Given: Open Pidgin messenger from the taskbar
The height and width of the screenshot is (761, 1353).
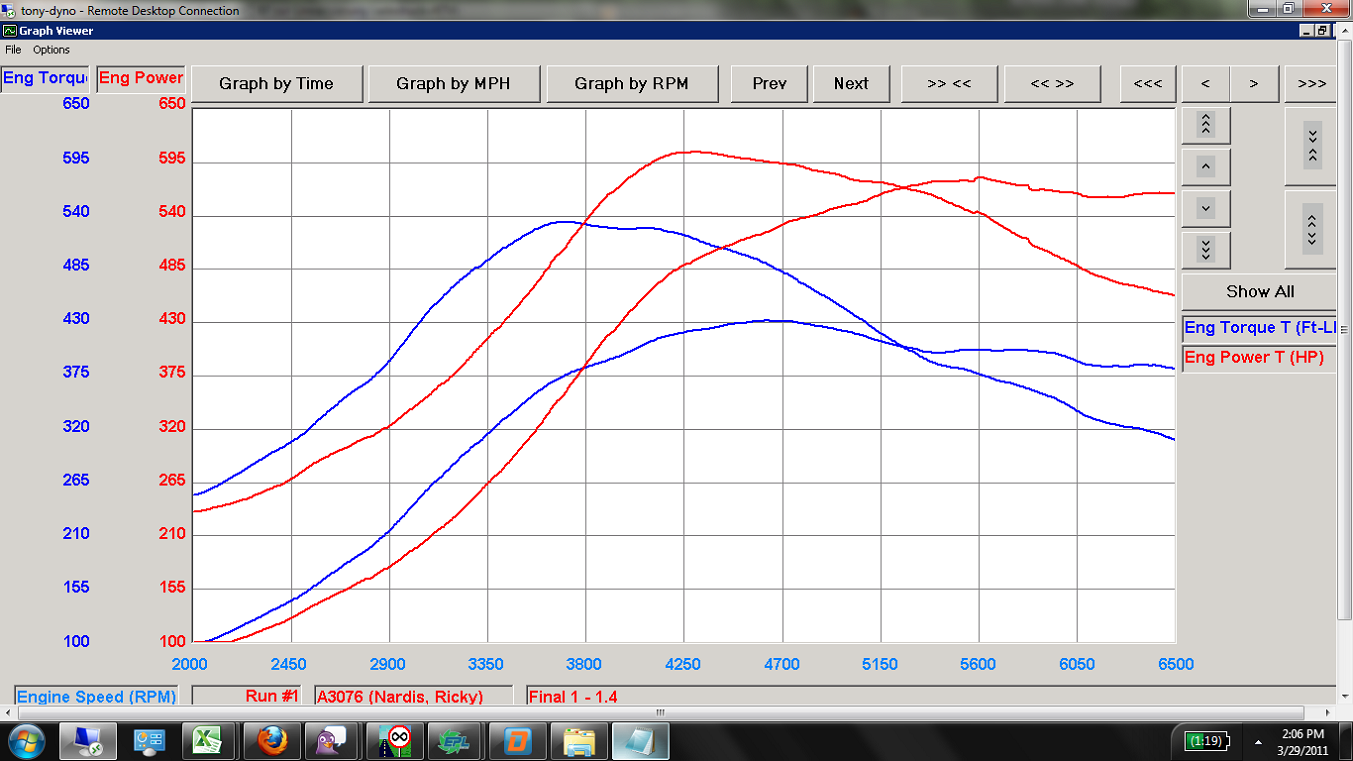Looking at the screenshot, I should [x=333, y=741].
